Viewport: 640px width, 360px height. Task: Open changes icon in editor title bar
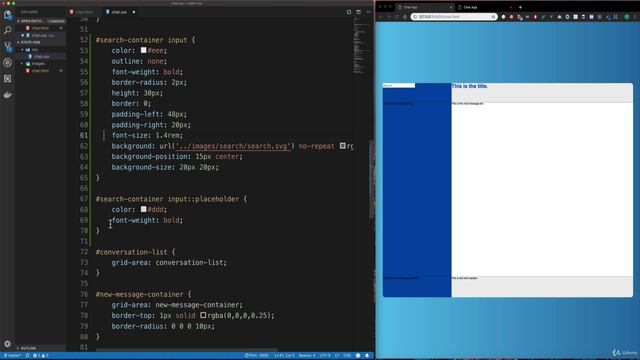click(x=349, y=12)
